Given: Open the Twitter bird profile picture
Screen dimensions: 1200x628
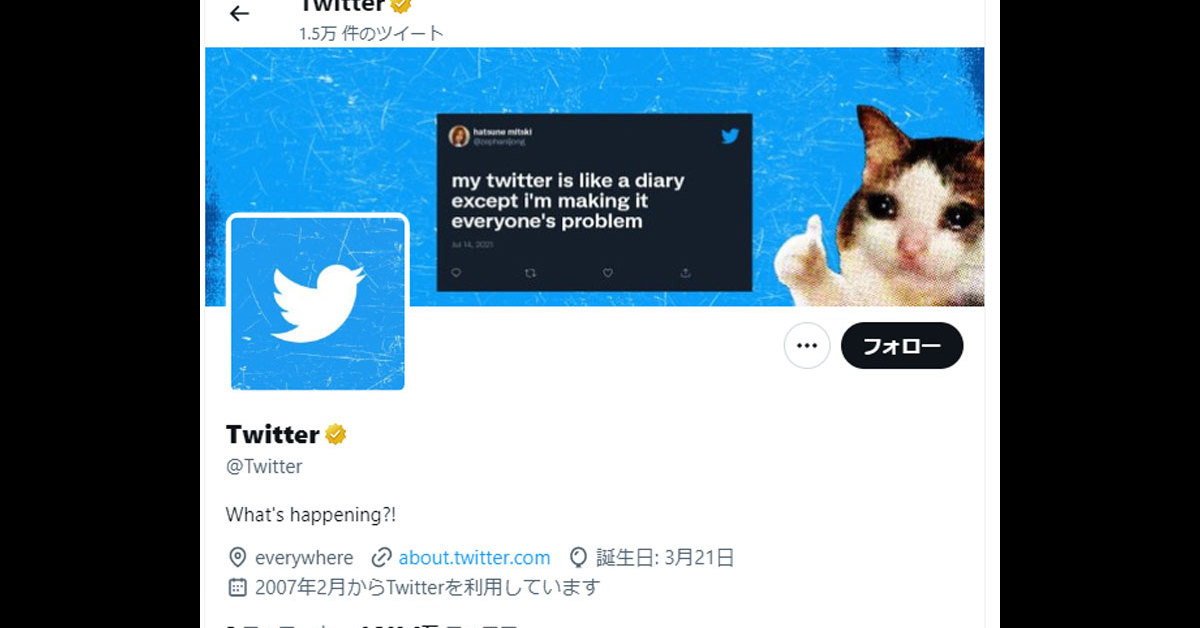Looking at the screenshot, I should point(318,303).
